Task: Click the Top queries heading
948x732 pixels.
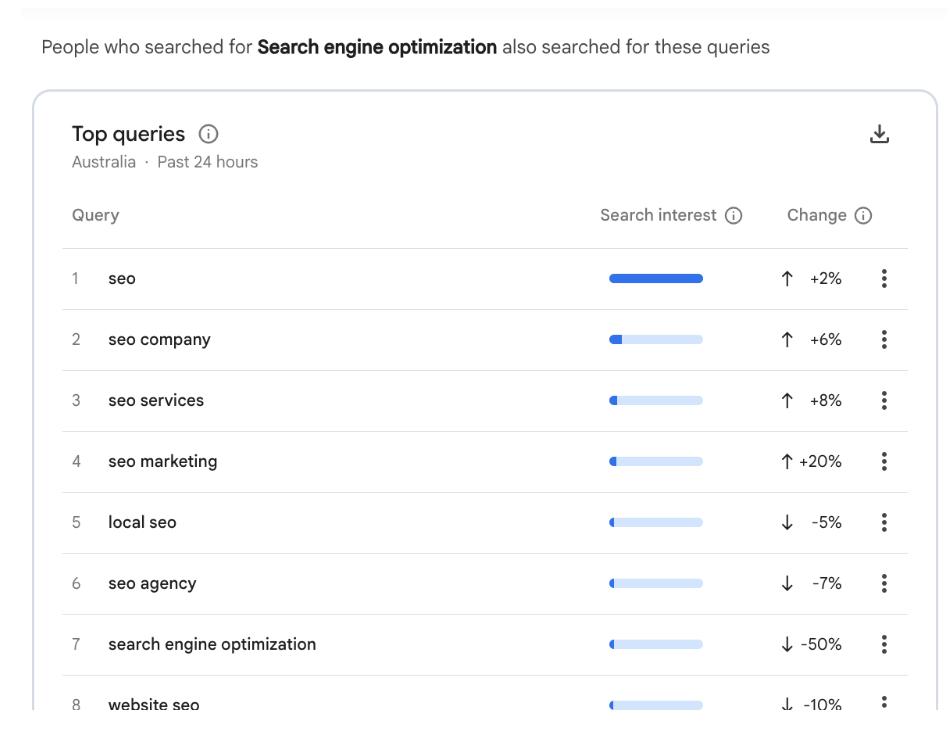Action: 128,134
